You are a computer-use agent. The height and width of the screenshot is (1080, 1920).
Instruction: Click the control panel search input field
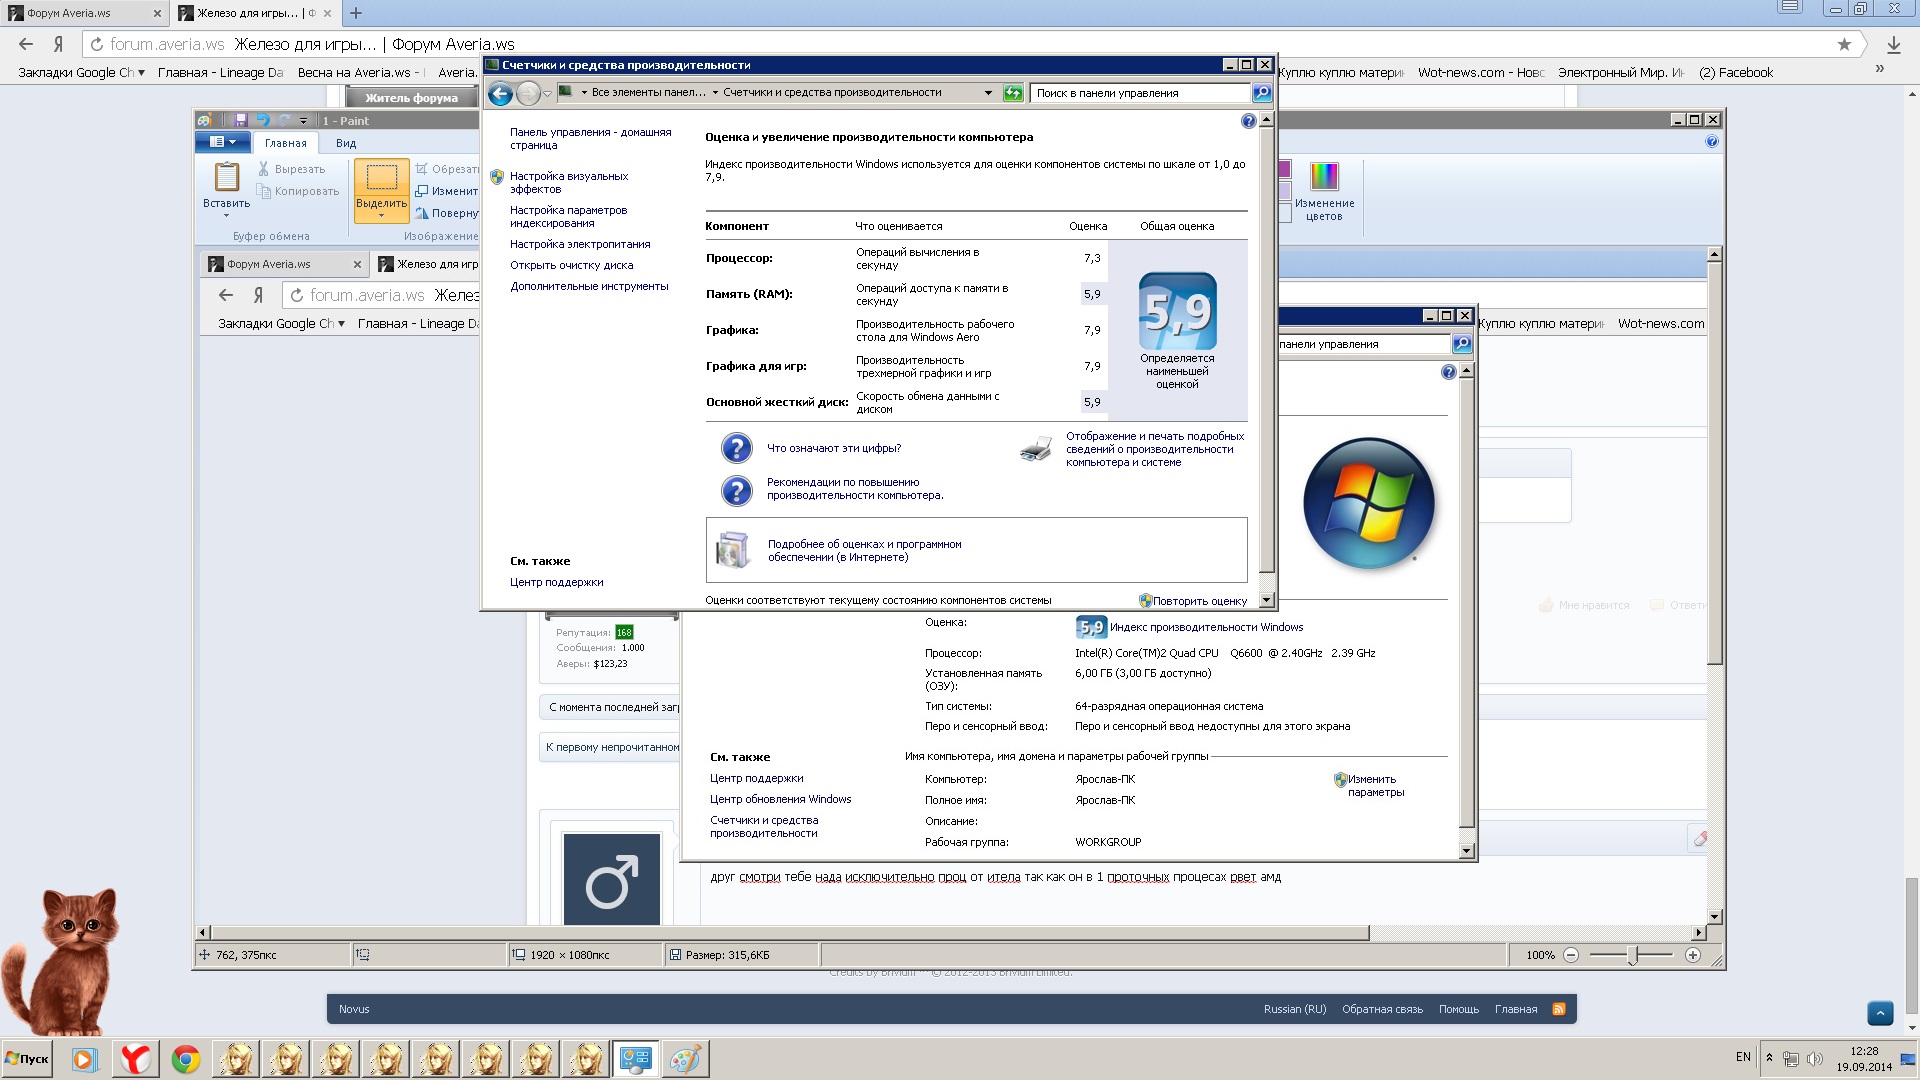[x=1140, y=93]
